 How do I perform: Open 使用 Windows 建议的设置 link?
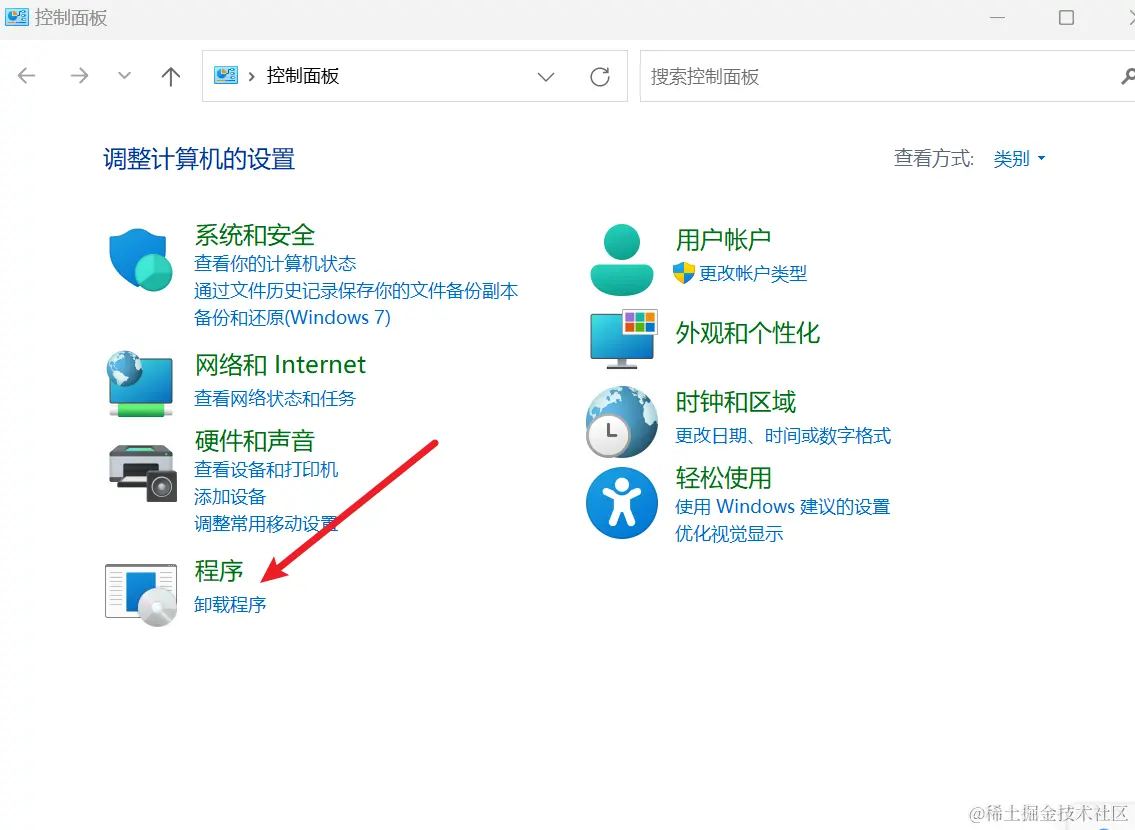pos(782,507)
